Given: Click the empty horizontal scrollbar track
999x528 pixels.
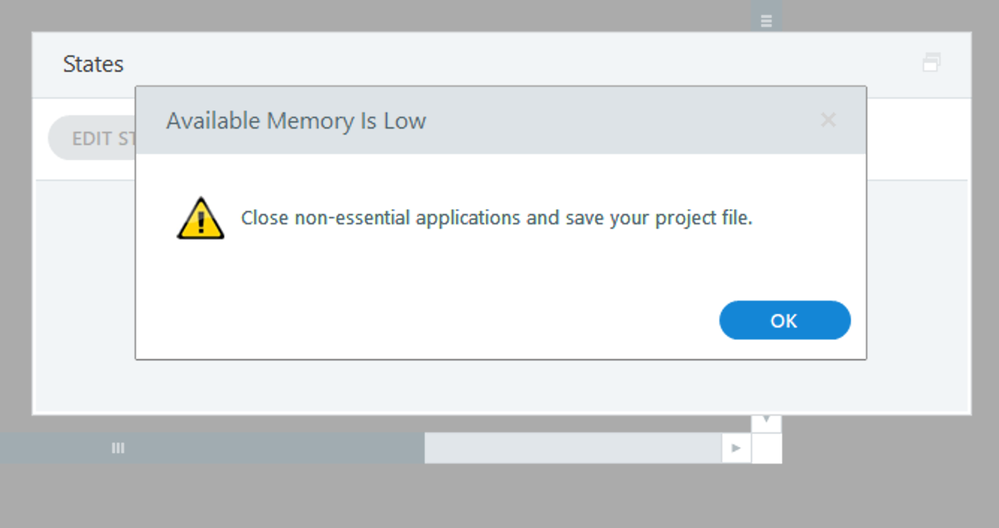Looking at the screenshot, I should [573, 448].
